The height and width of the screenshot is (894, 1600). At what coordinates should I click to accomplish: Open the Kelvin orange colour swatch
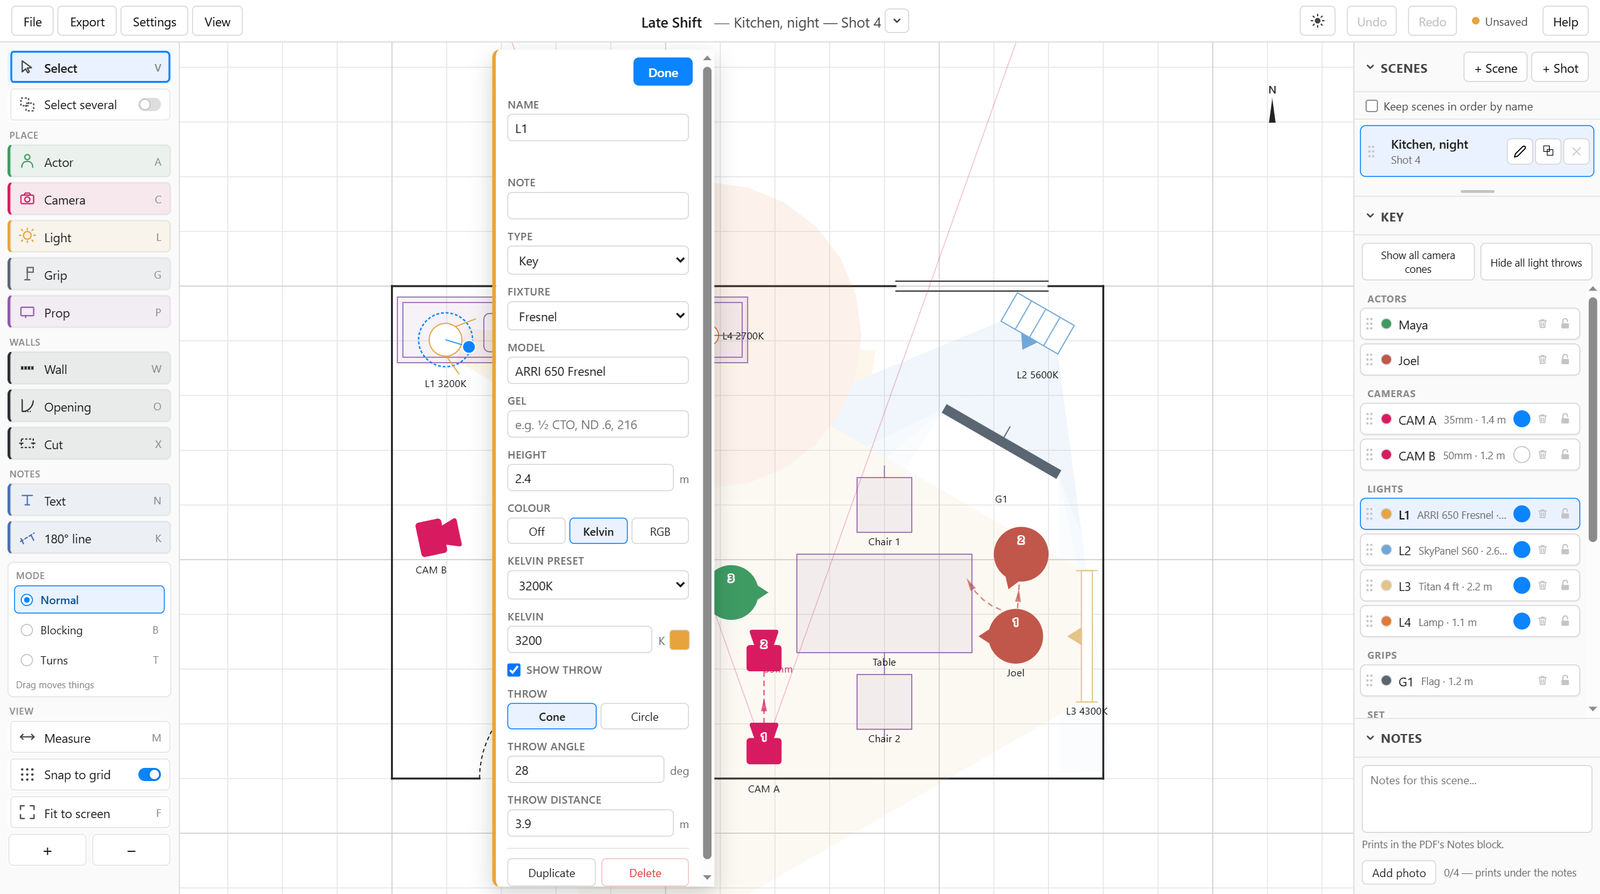pos(679,640)
